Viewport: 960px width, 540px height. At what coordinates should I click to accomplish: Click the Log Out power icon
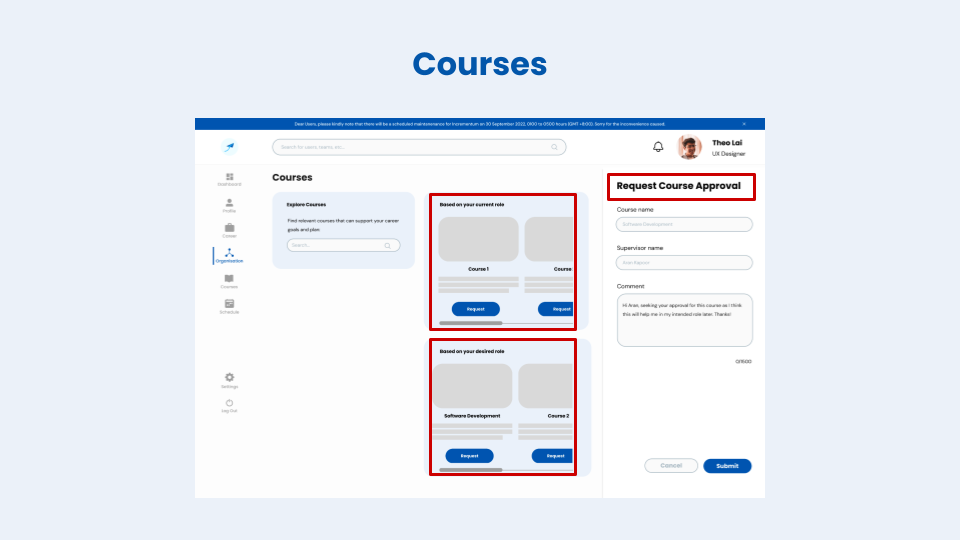[230, 403]
